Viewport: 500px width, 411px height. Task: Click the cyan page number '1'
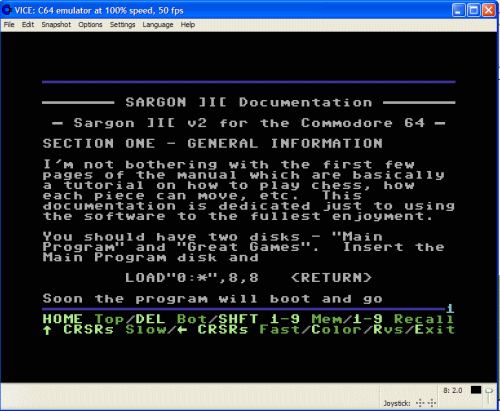[450, 309]
